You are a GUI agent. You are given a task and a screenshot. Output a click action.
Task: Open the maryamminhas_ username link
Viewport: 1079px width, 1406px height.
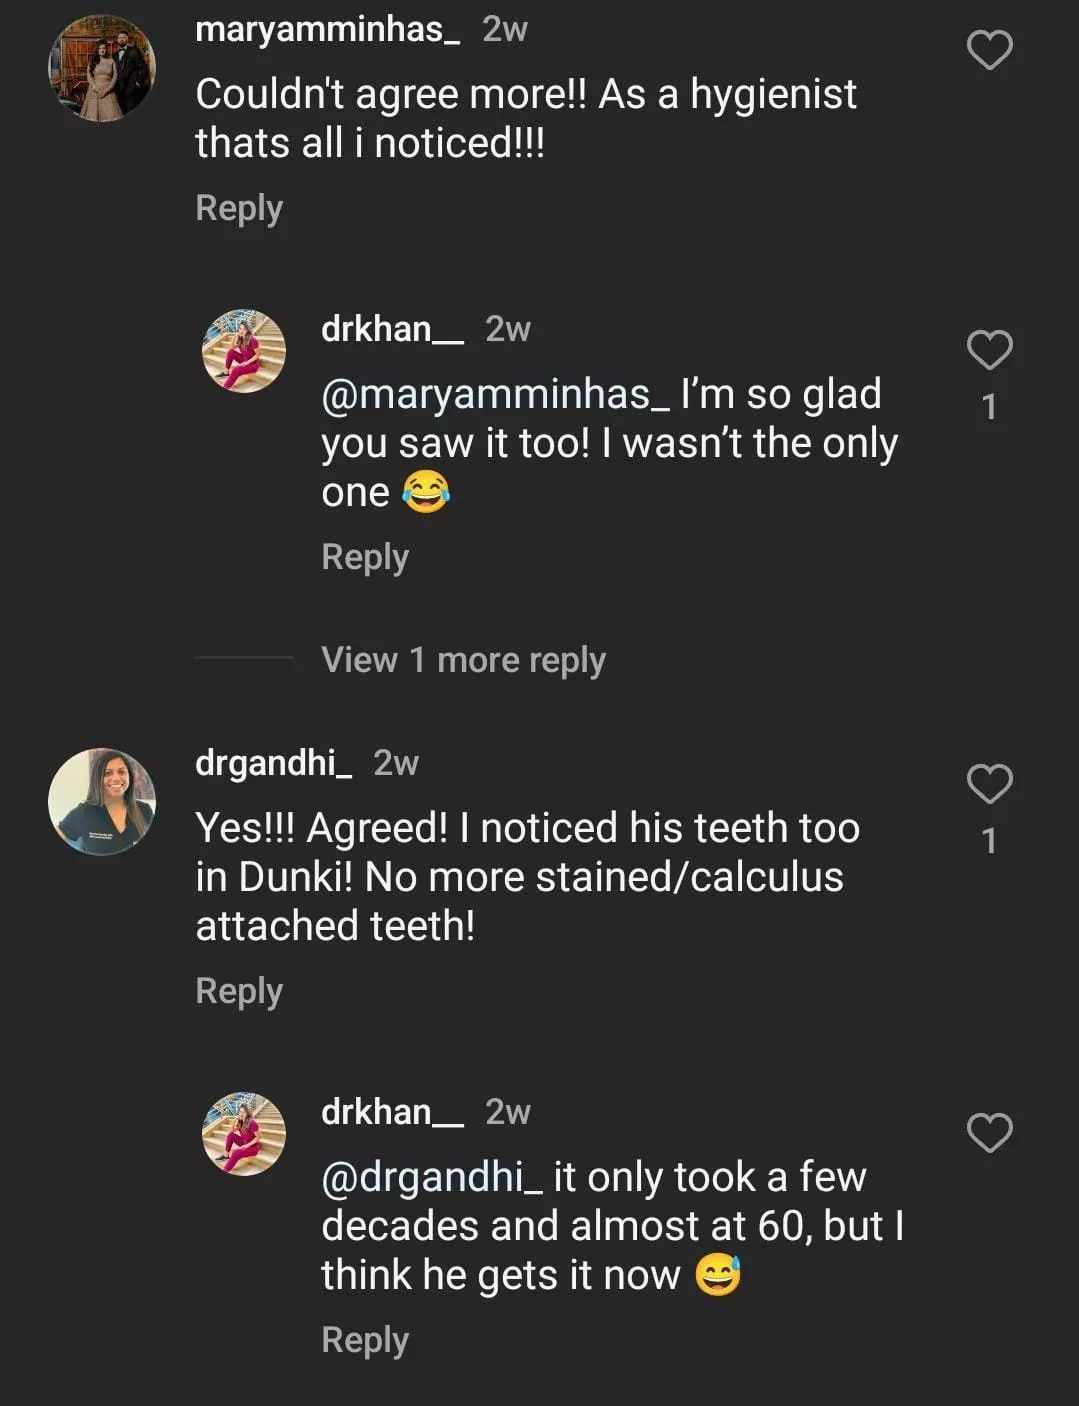click(x=327, y=30)
